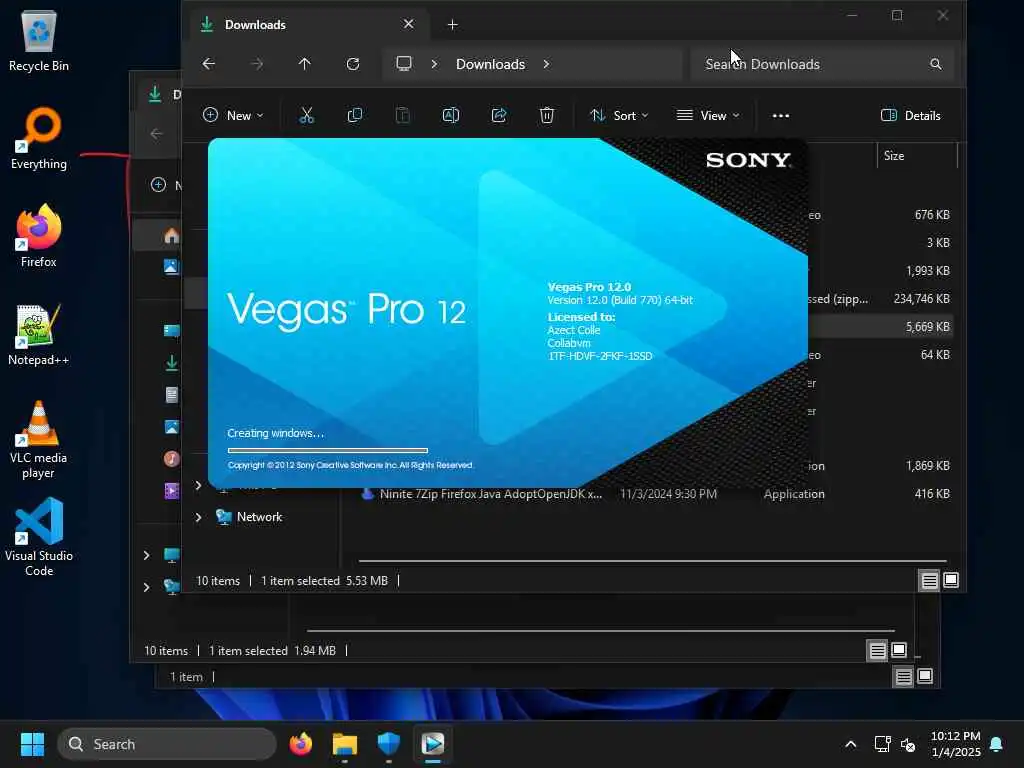
Task: Select green Downloads arrow icon in back window sidebar
Action: (172, 363)
